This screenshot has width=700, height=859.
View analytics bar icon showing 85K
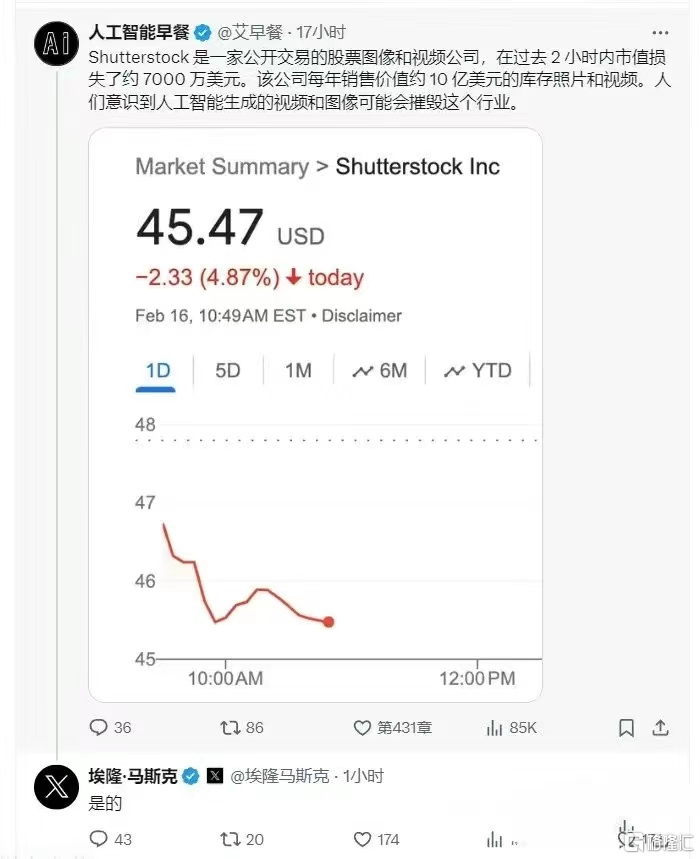click(x=494, y=728)
